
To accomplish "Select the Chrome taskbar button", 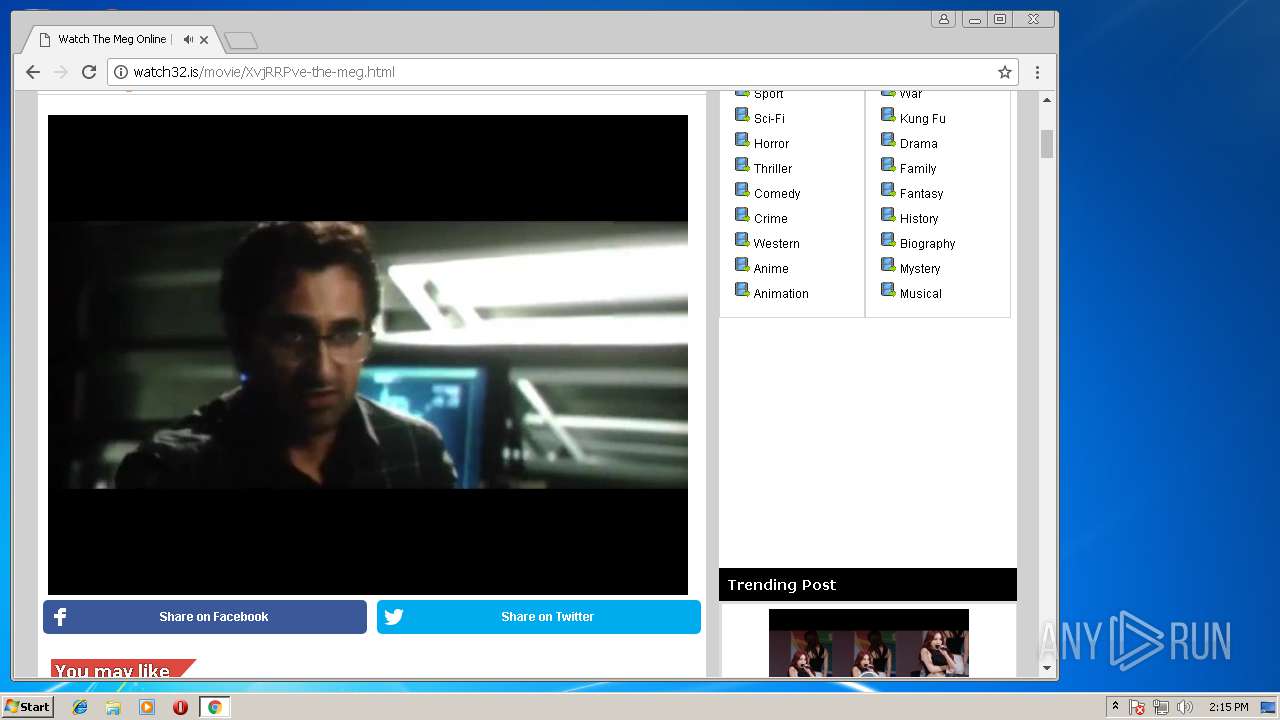I will 214,707.
